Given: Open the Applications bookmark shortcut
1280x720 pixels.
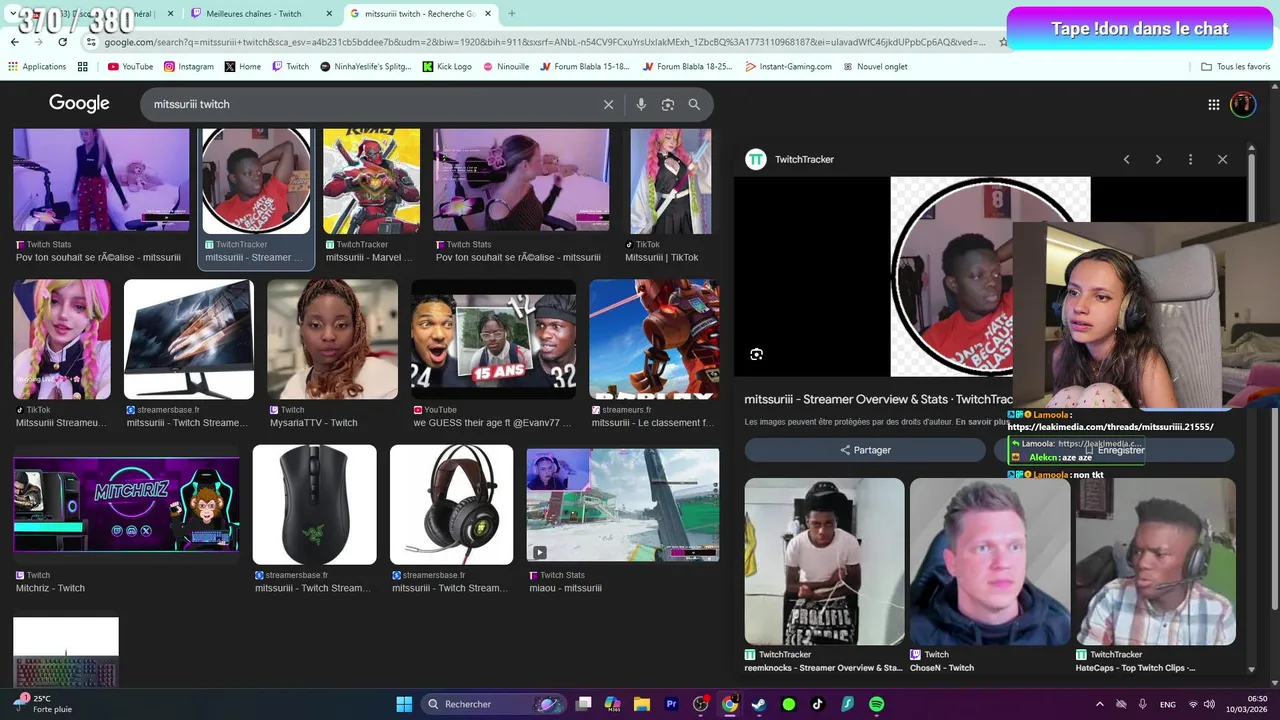Looking at the screenshot, I should pyautogui.click(x=37, y=66).
